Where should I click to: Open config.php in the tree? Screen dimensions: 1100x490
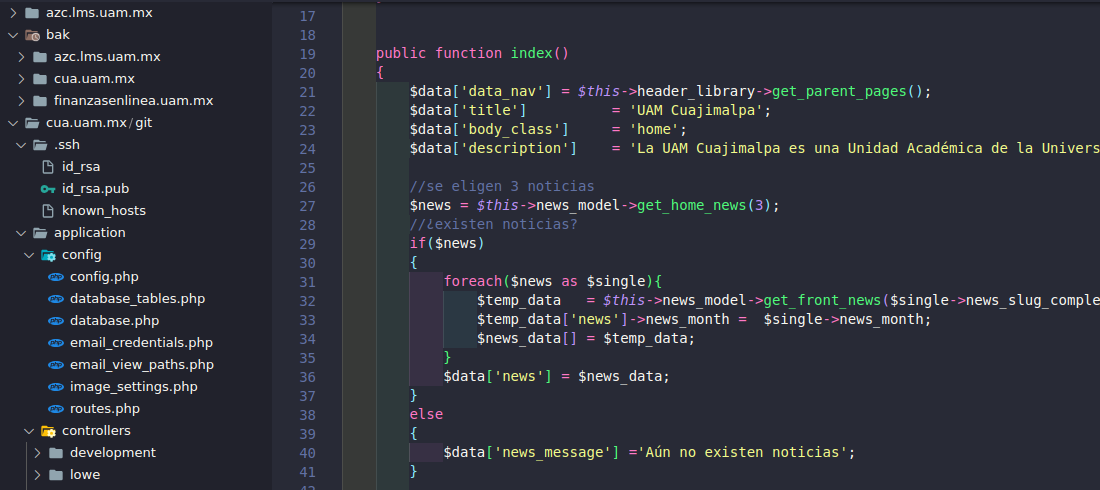pos(104,277)
